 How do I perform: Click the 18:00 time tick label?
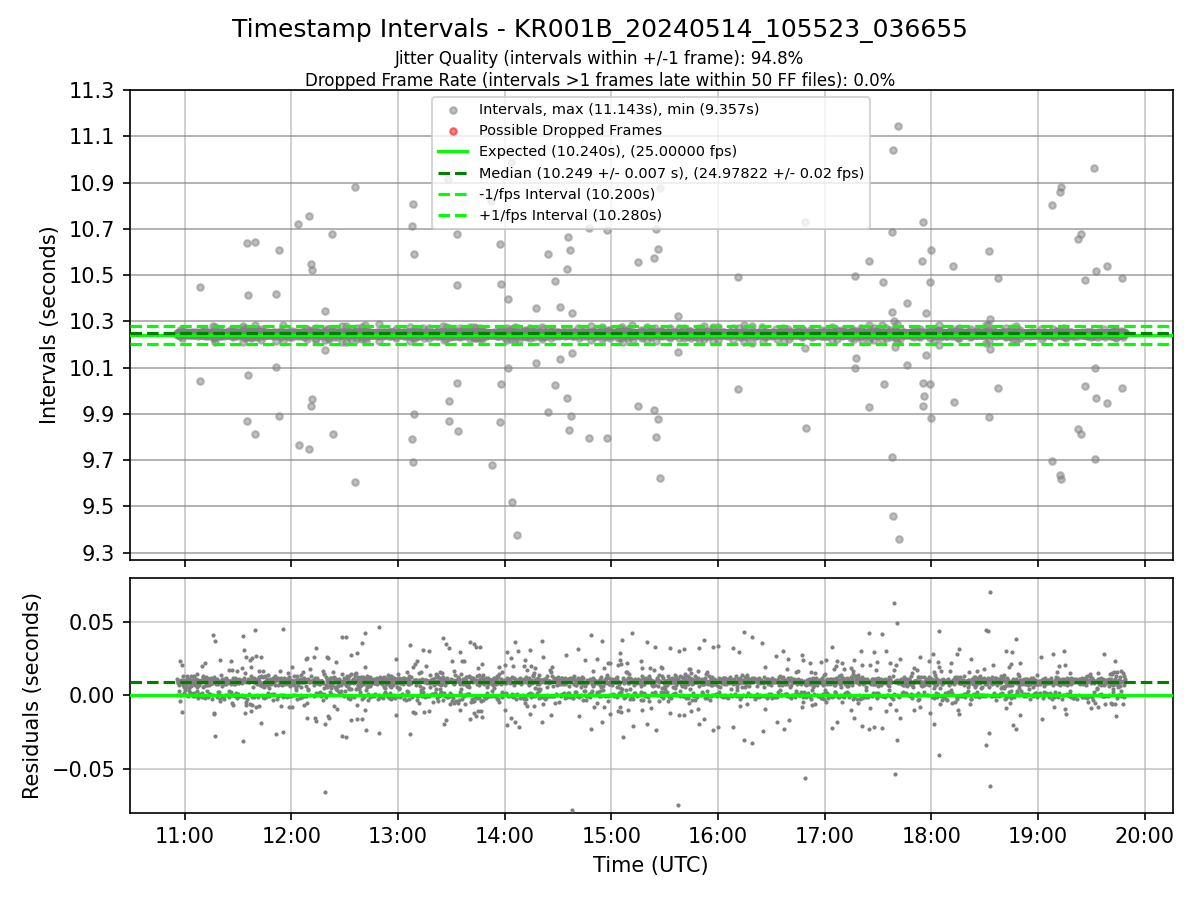(x=931, y=834)
